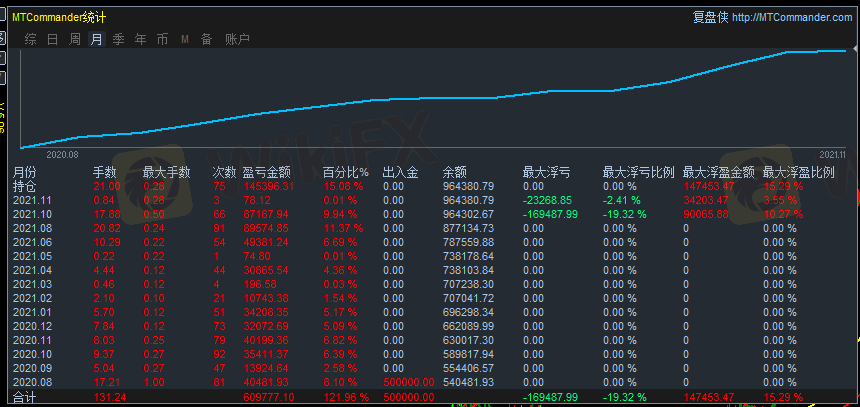The height and width of the screenshot is (407, 860).
Task: Open the 备 notes tab
Action: (206, 39)
